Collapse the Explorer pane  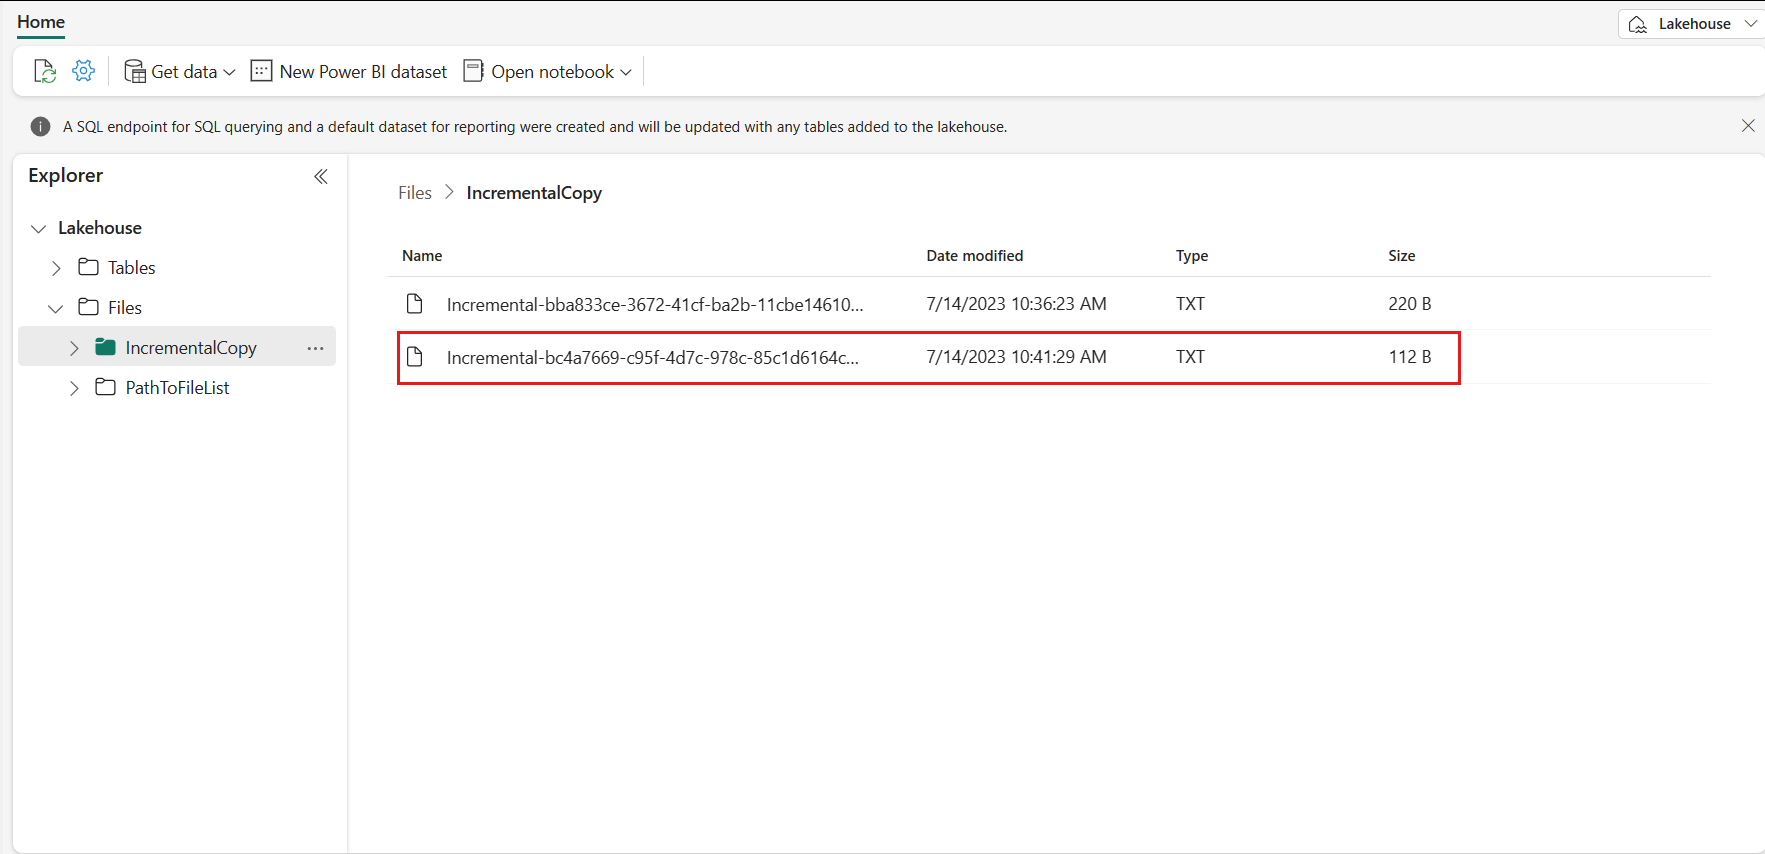(x=321, y=176)
